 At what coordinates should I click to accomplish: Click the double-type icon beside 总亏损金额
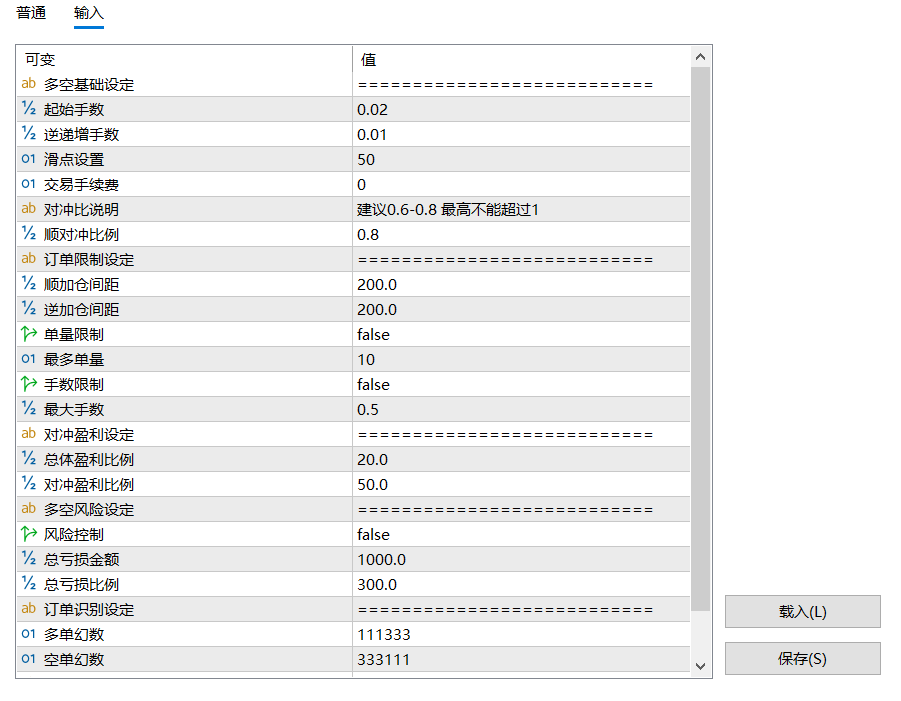click(28, 560)
